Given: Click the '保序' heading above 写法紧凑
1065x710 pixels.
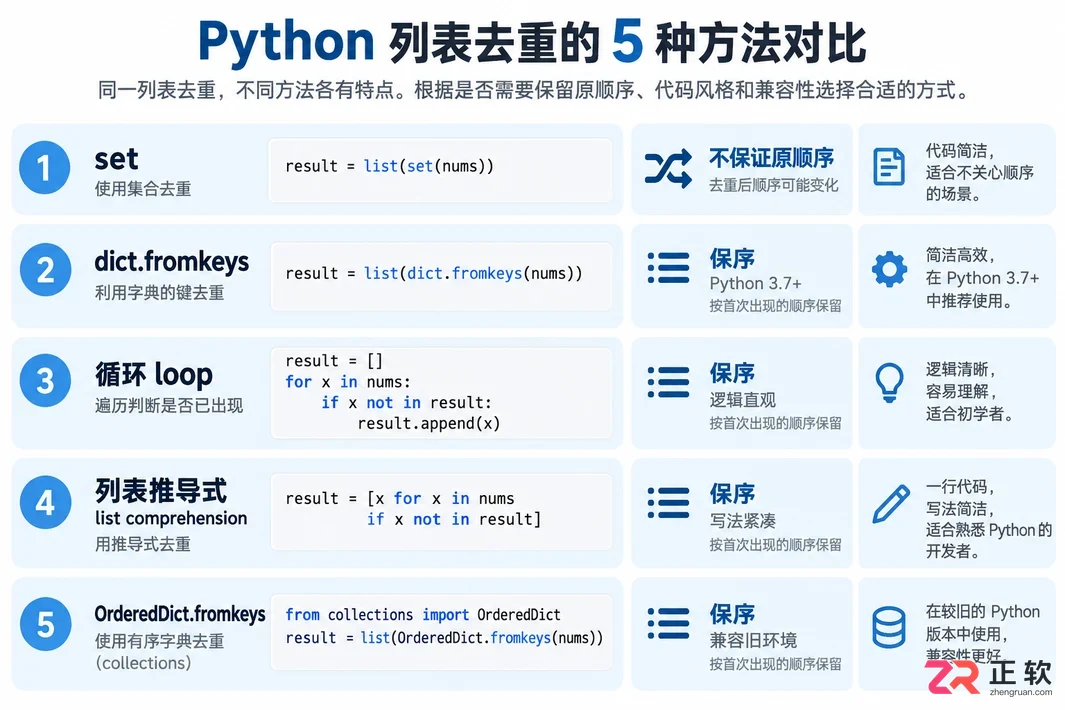Looking at the screenshot, I should coord(732,493).
